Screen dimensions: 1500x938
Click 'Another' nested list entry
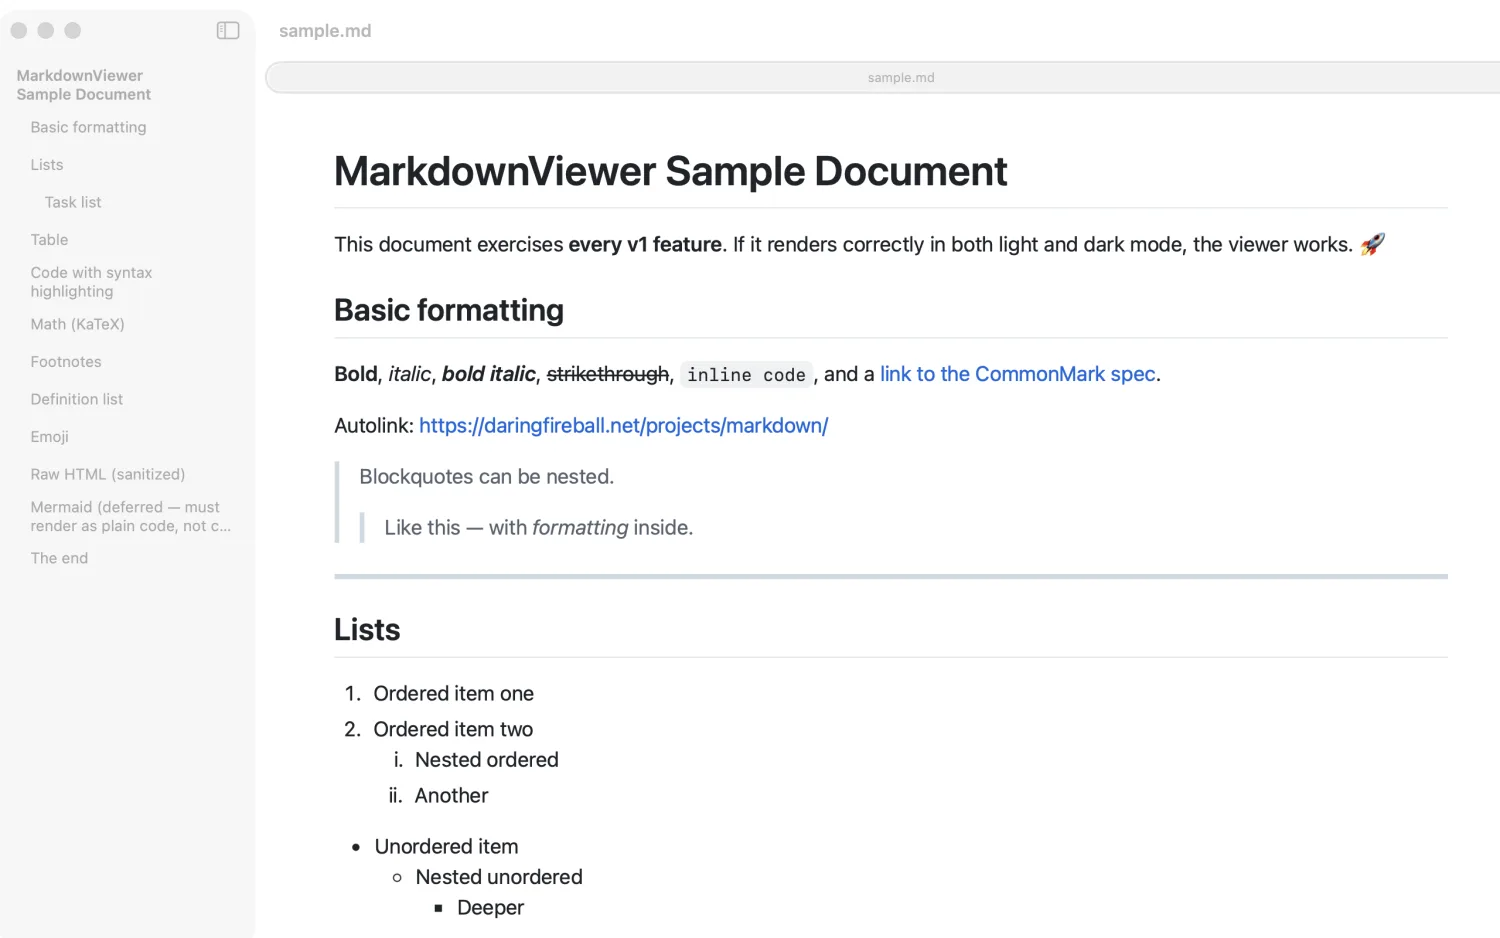[x=452, y=796]
